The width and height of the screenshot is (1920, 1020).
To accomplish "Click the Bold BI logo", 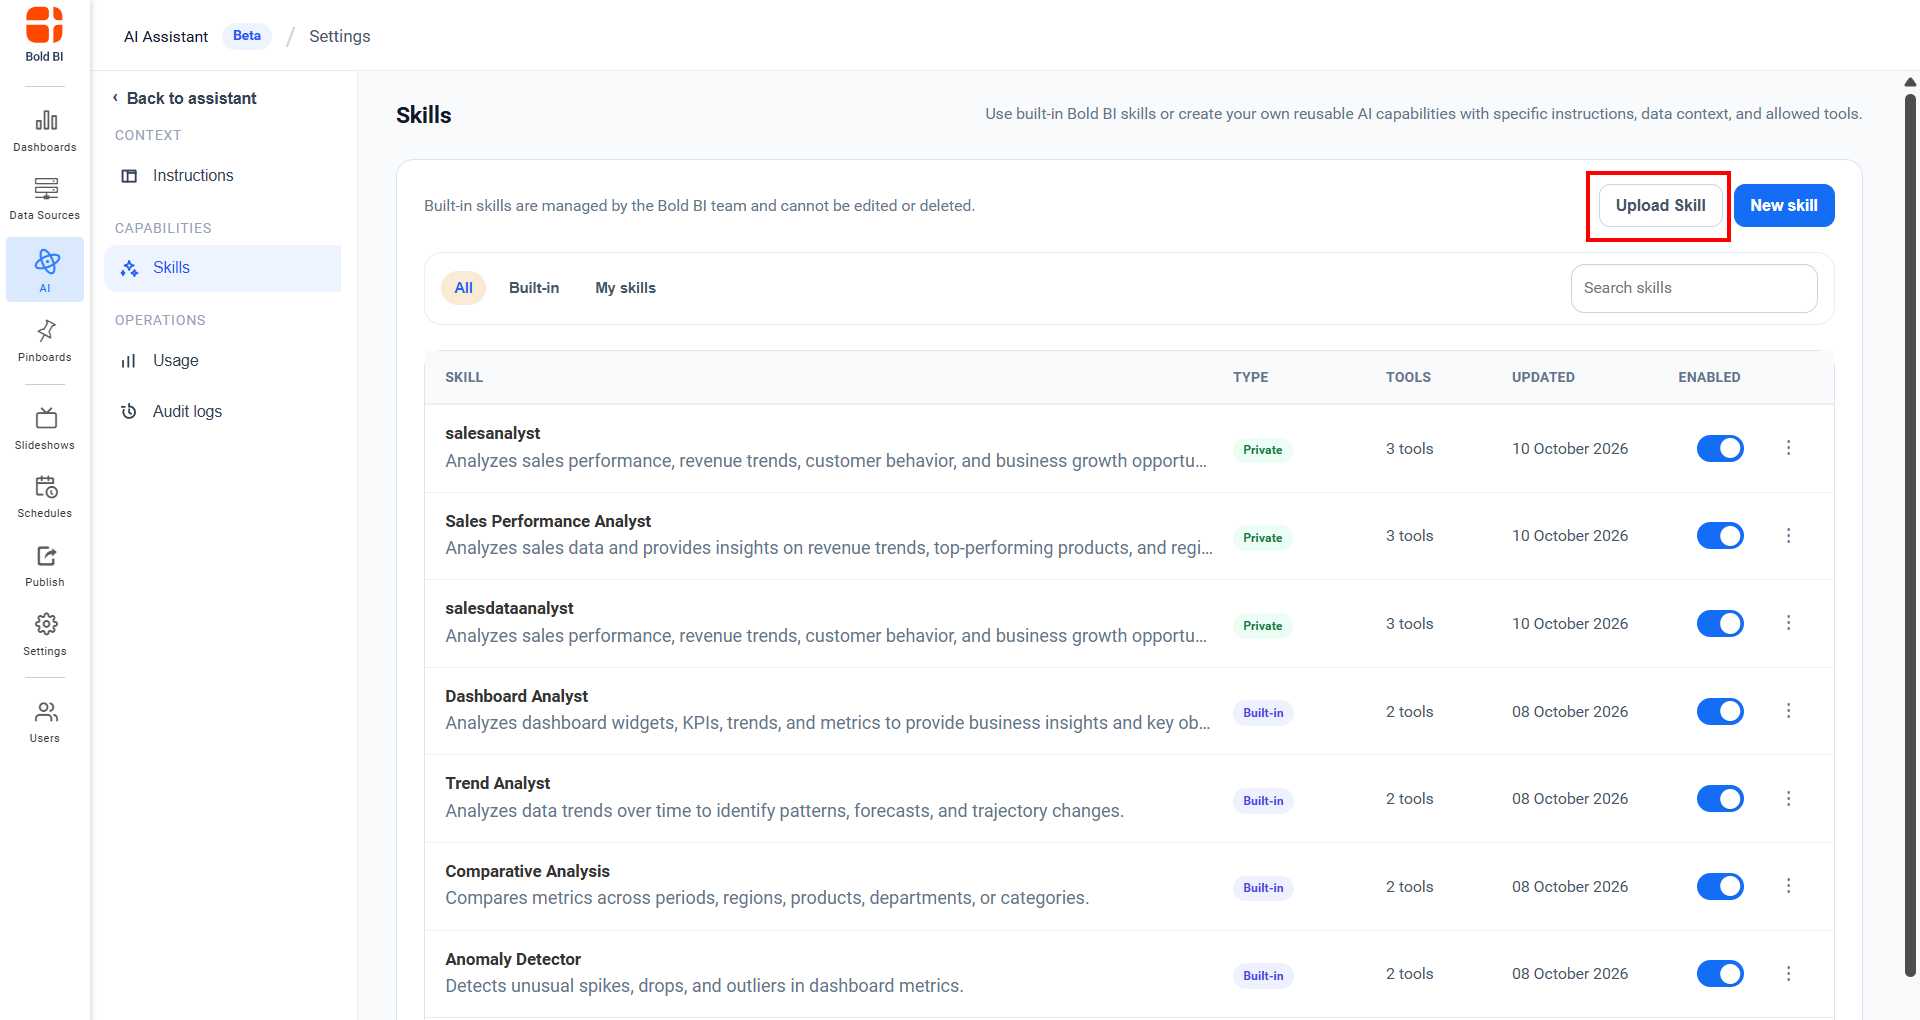I will click(x=45, y=34).
